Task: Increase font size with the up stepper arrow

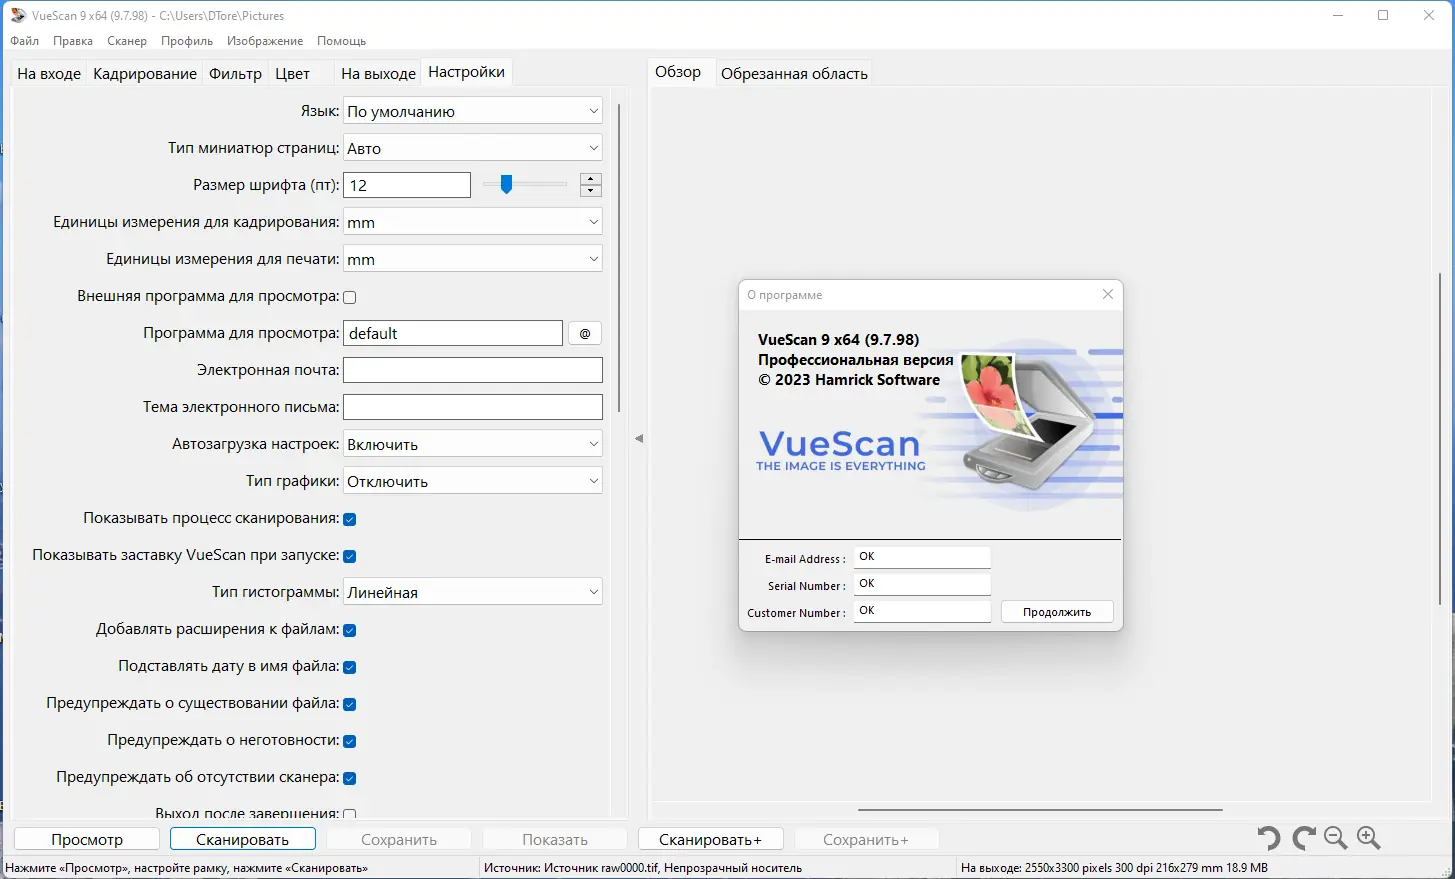Action: point(590,179)
